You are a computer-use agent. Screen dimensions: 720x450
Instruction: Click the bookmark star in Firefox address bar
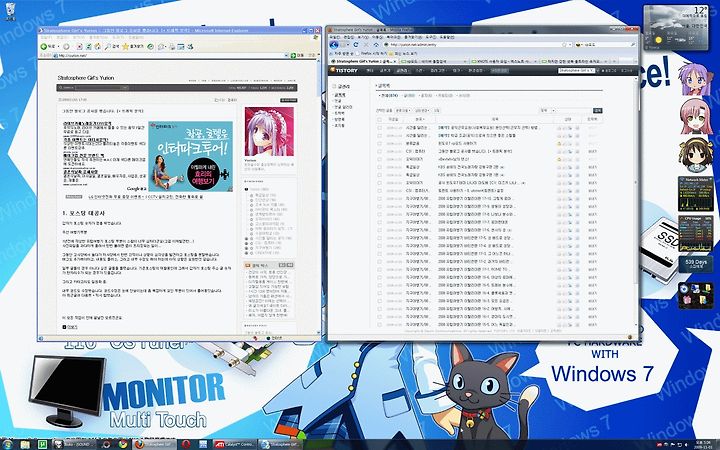point(564,45)
